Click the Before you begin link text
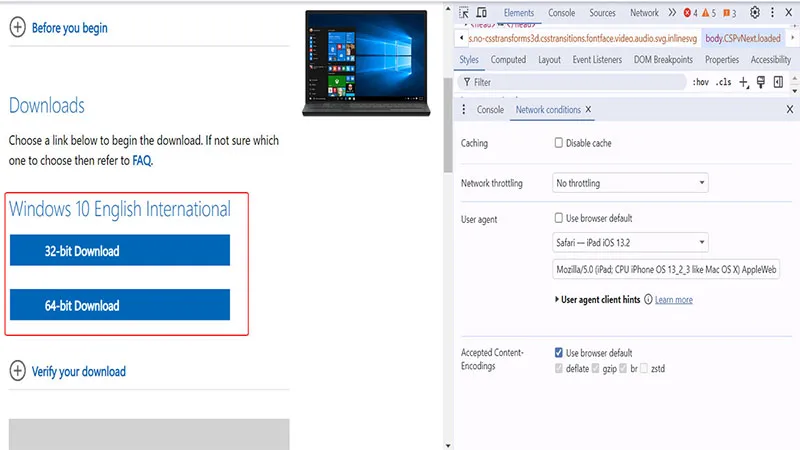This screenshot has height=450, width=800. pos(69,28)
